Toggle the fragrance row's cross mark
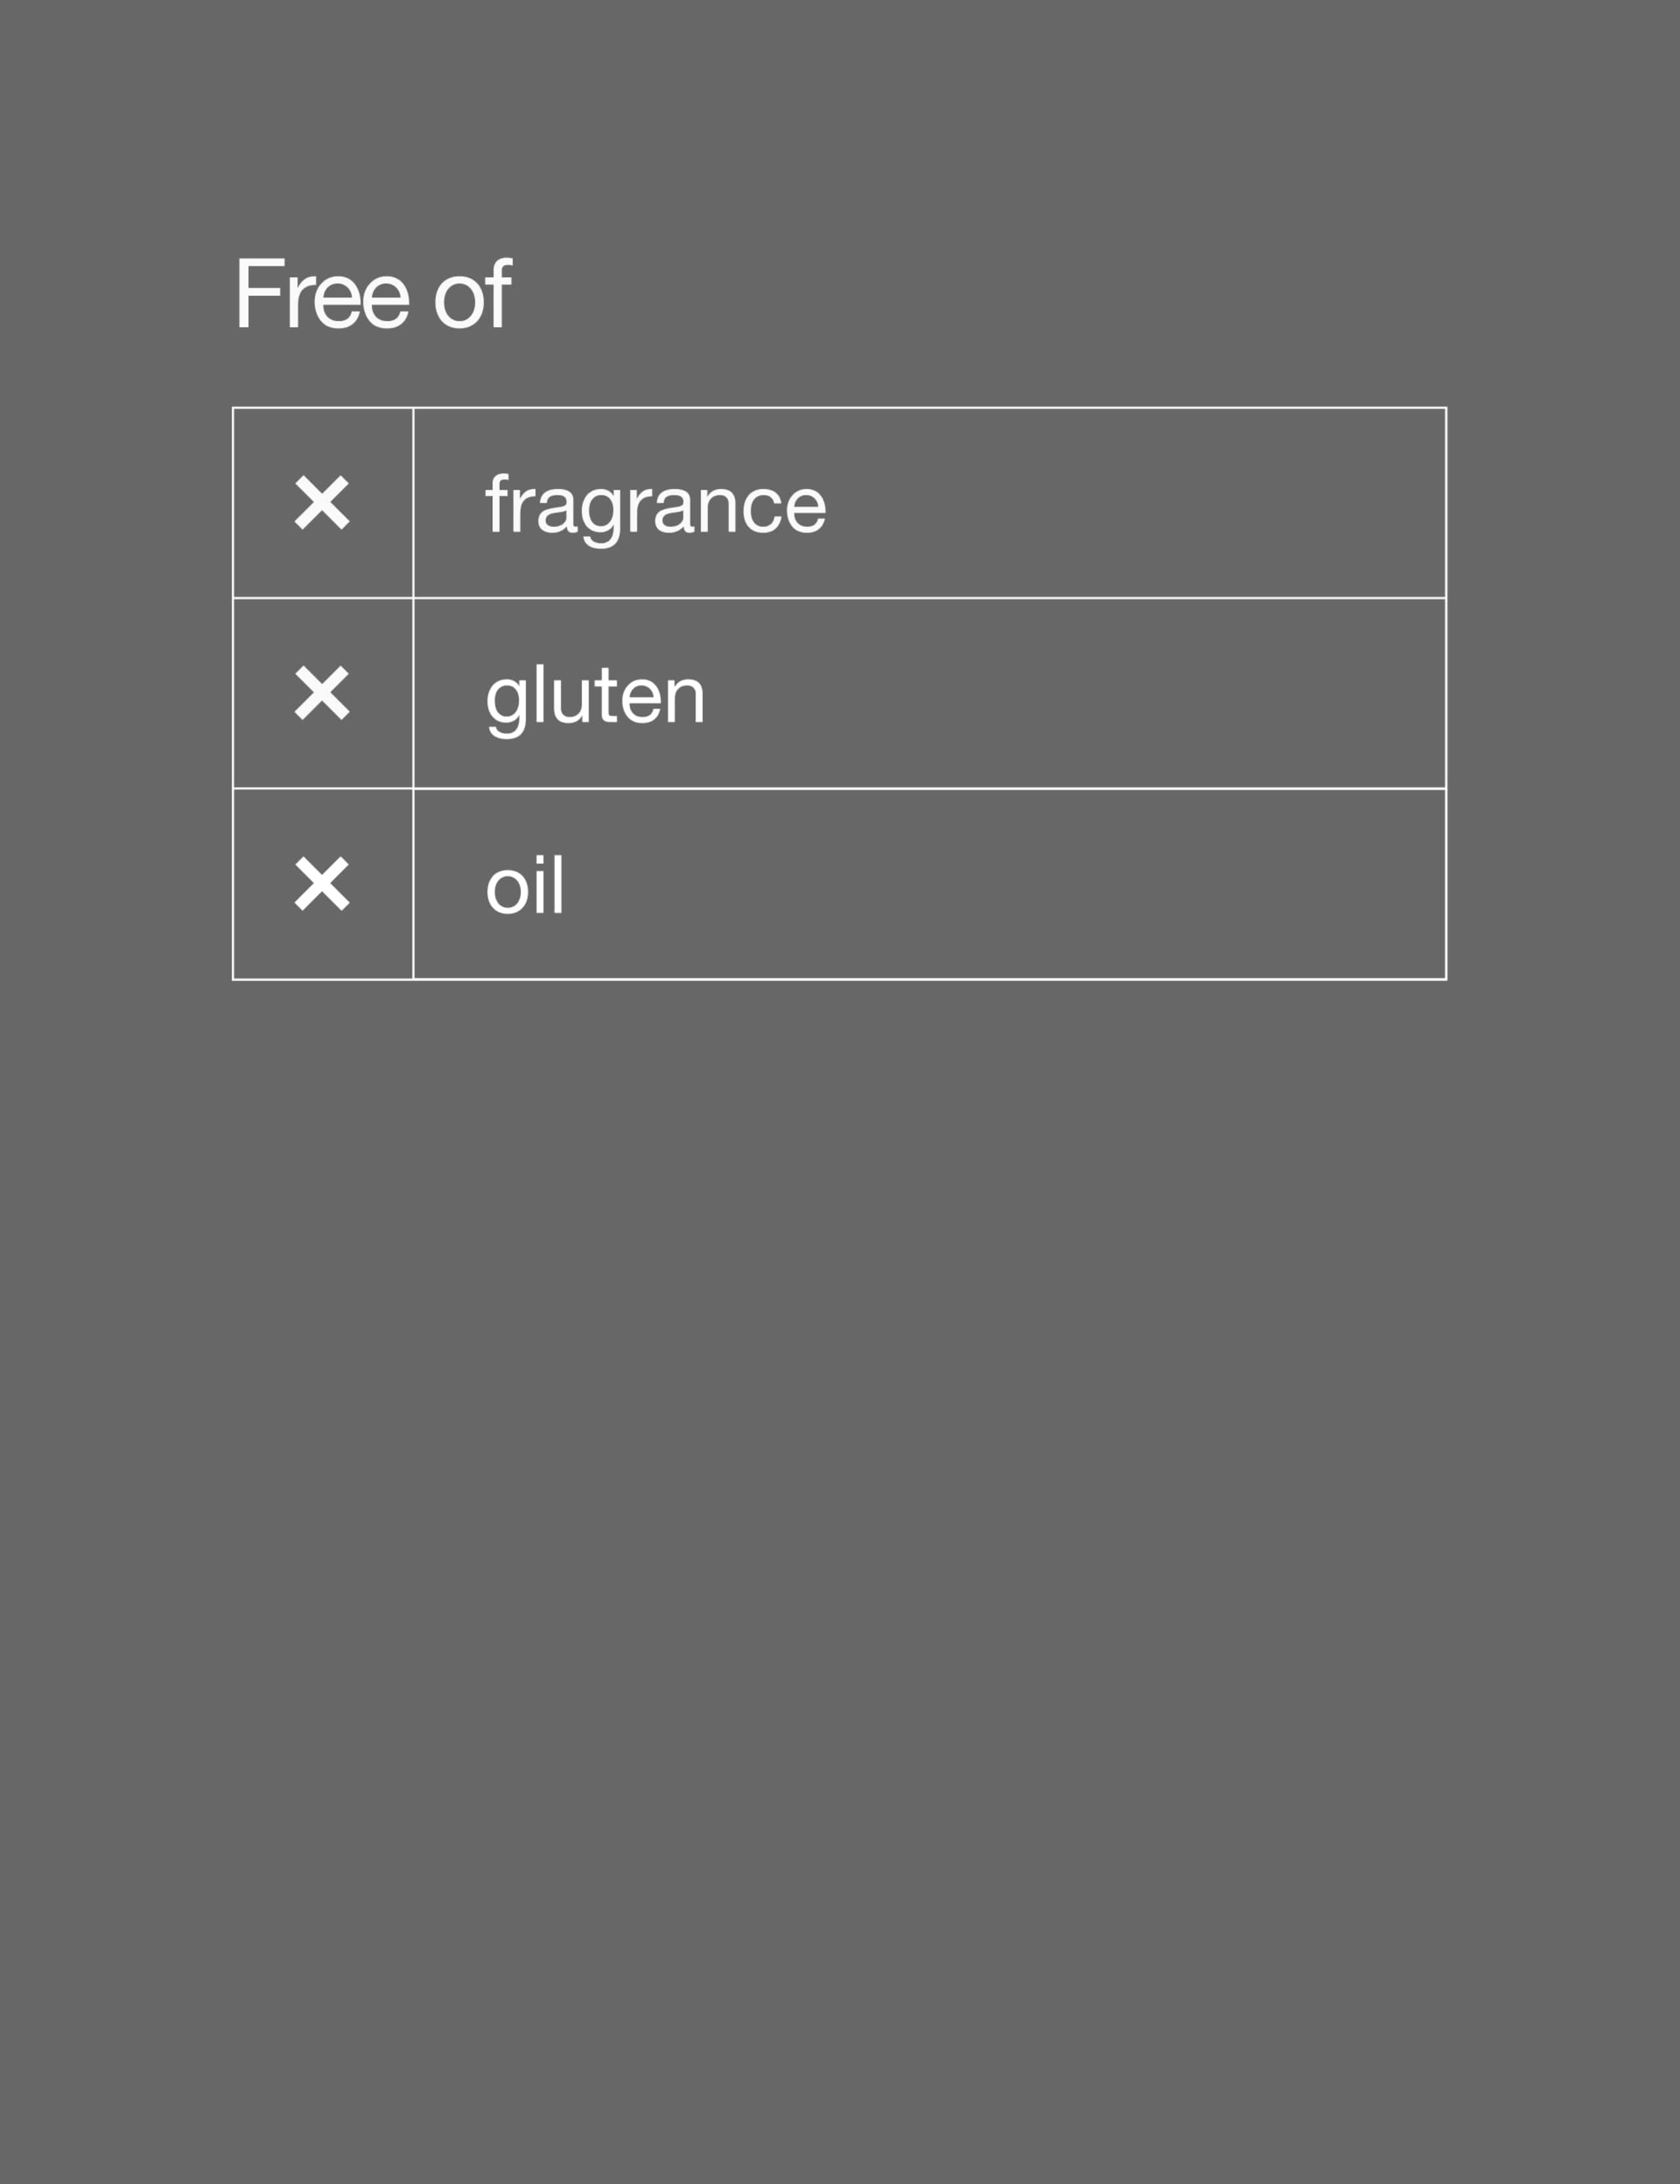1680x2184 pixels. (x=322, y=502)
